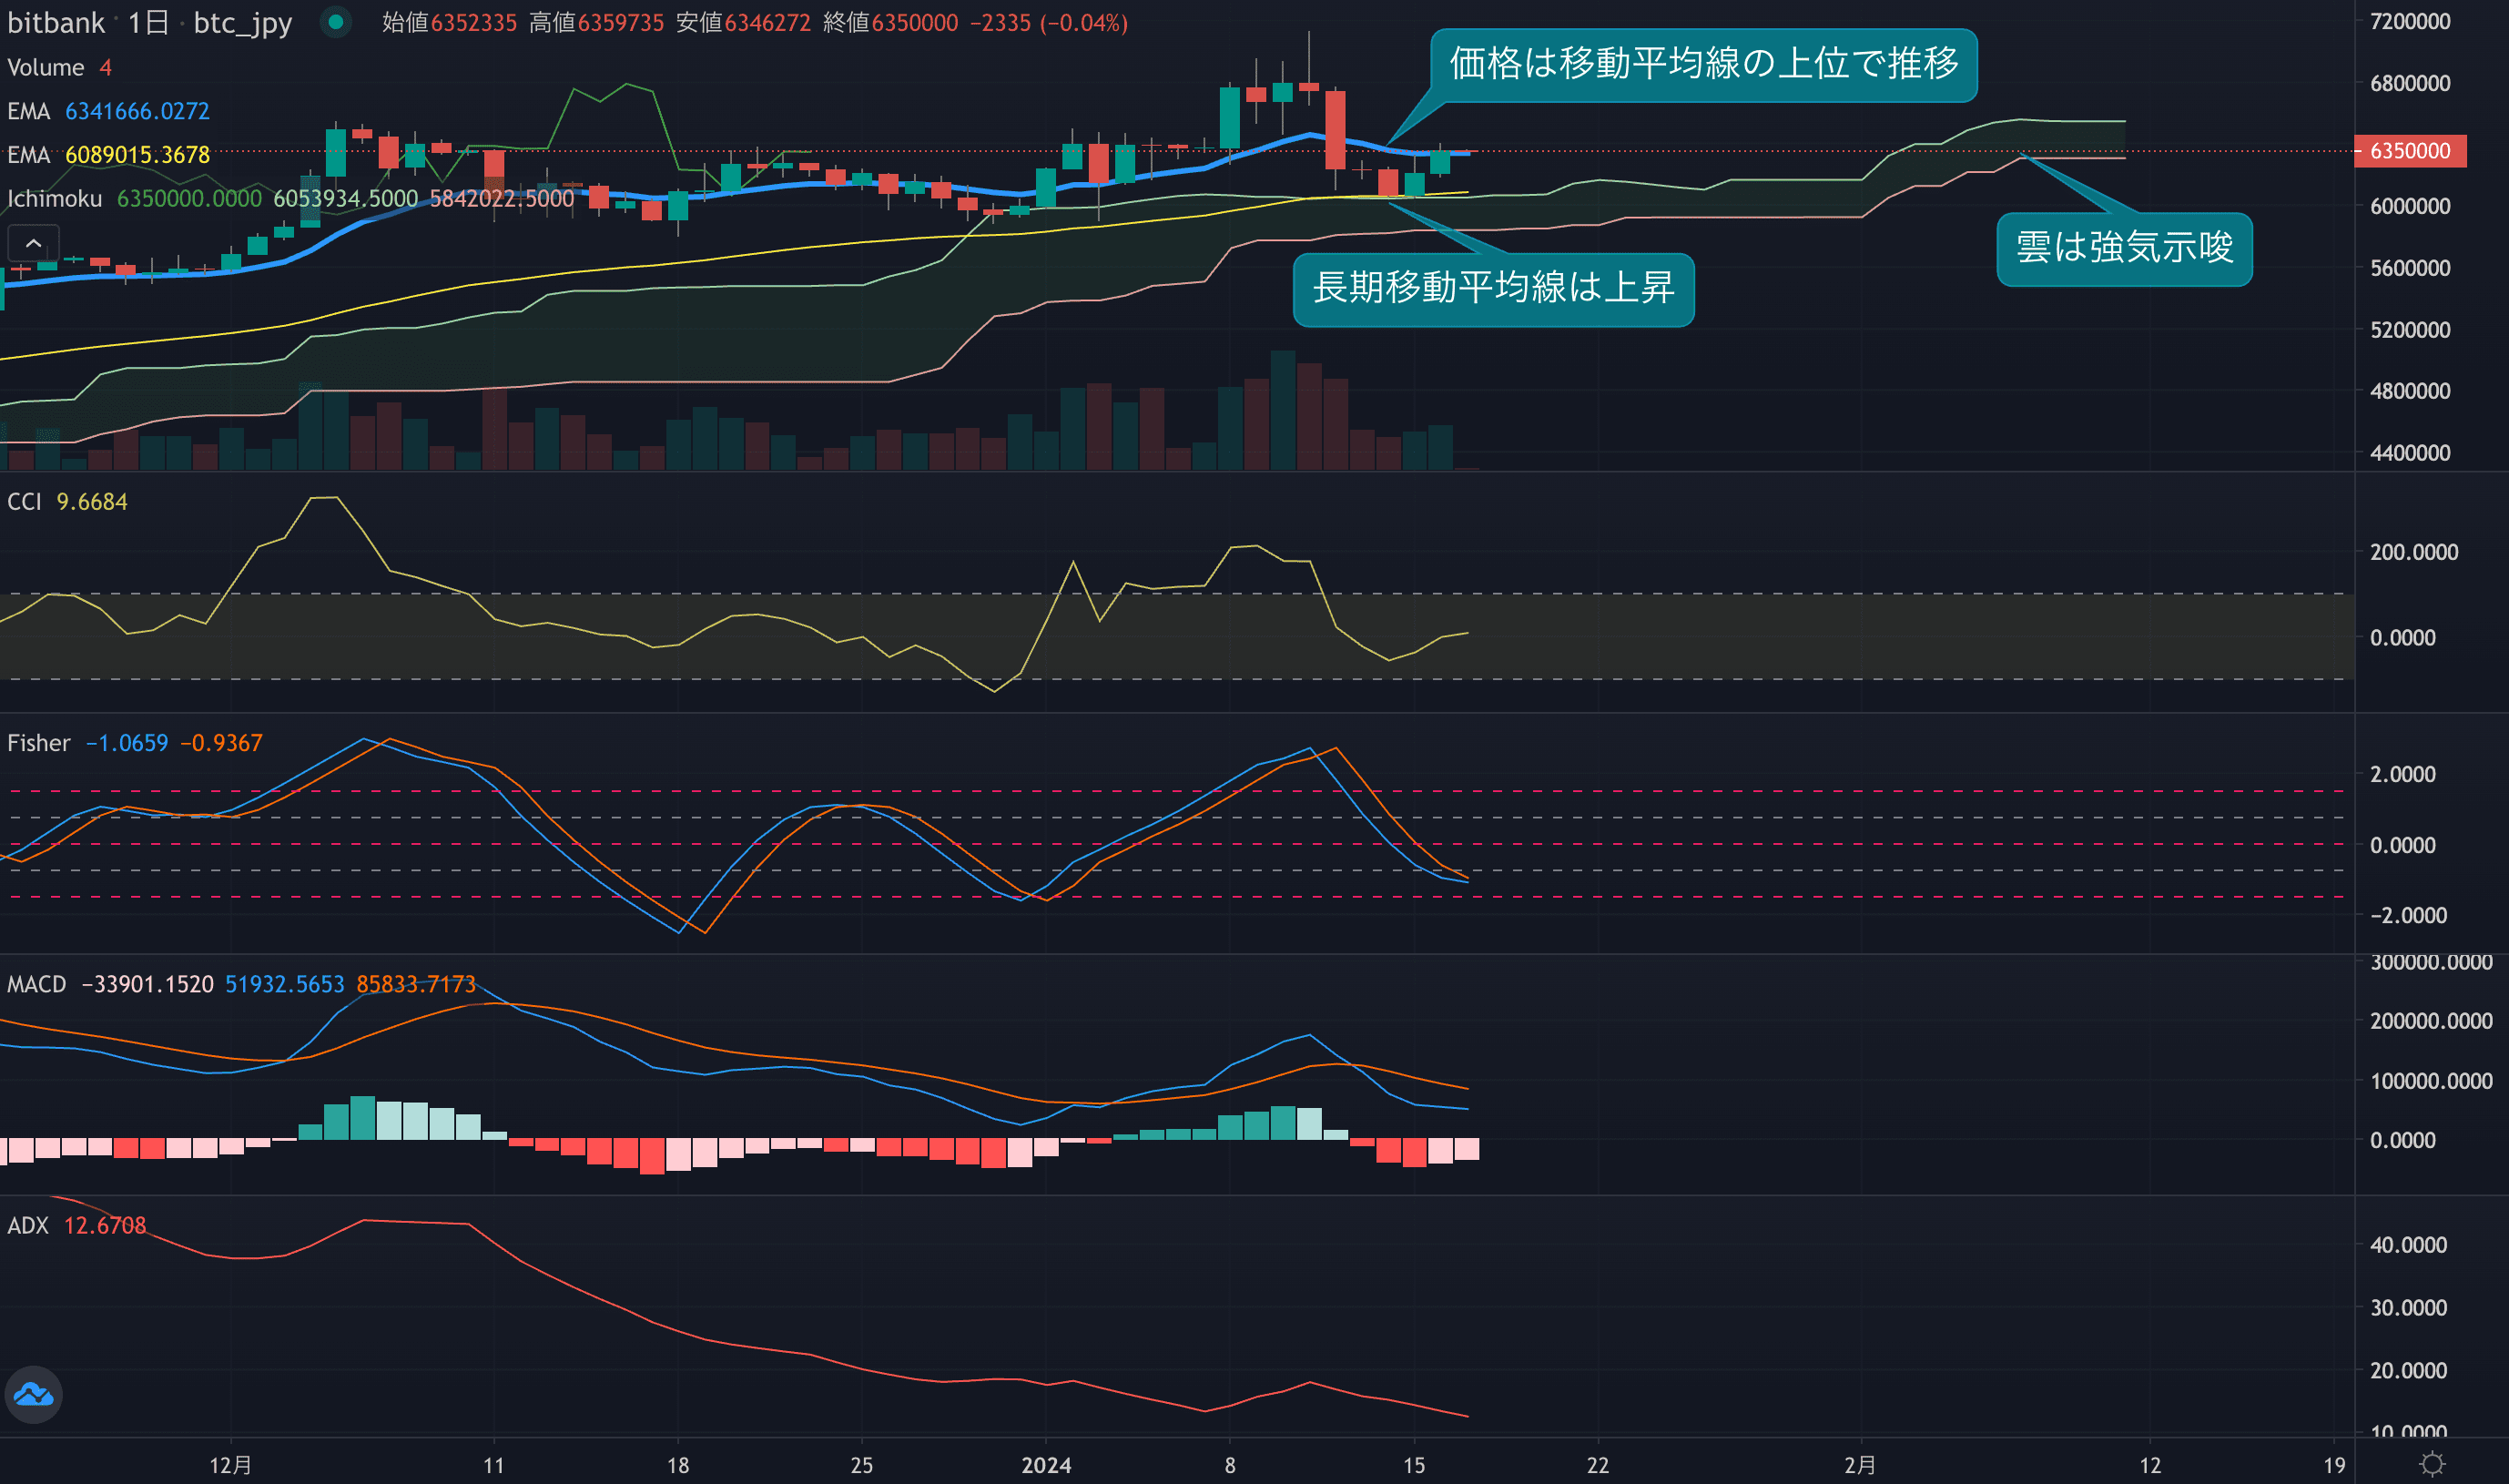Click the MACD indicator legend label
The width and height of the screenshot is (2509, 1484).
[37, 984]
